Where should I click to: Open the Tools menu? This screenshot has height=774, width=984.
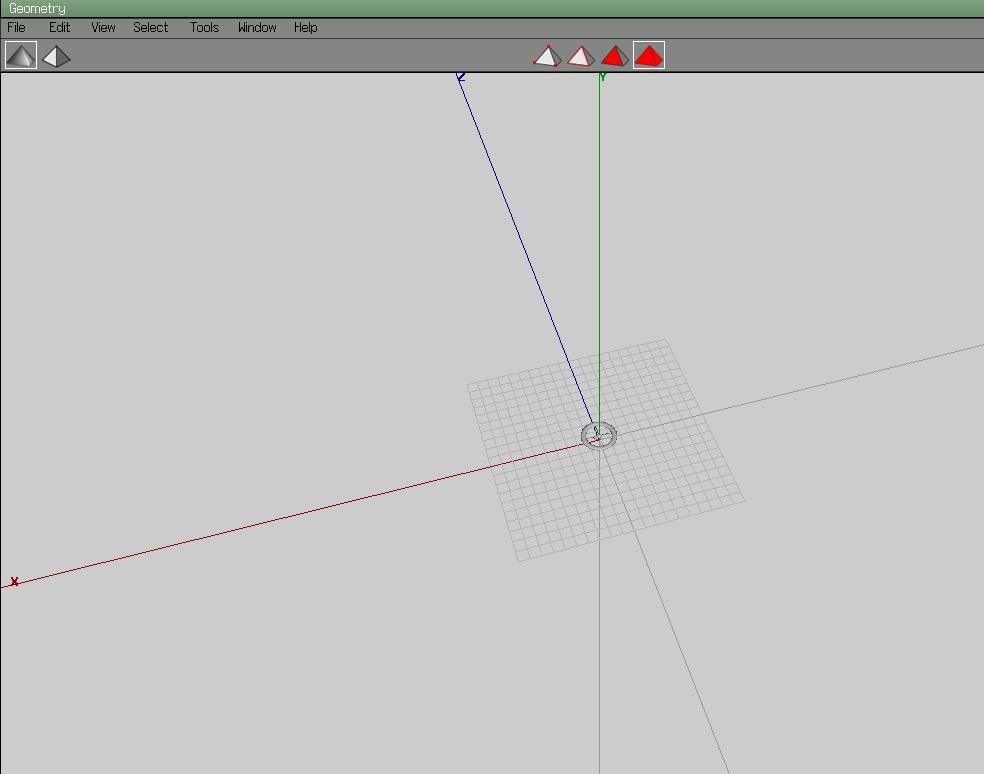(x=205, y=28)
